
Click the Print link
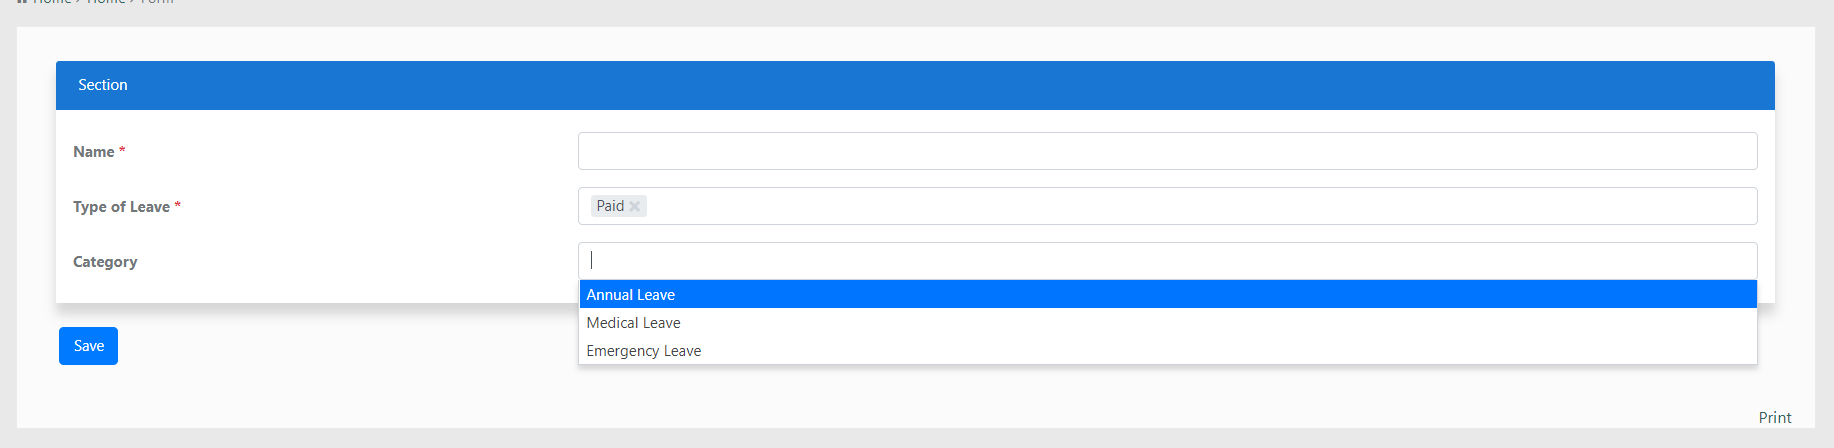pos(1775,418)
